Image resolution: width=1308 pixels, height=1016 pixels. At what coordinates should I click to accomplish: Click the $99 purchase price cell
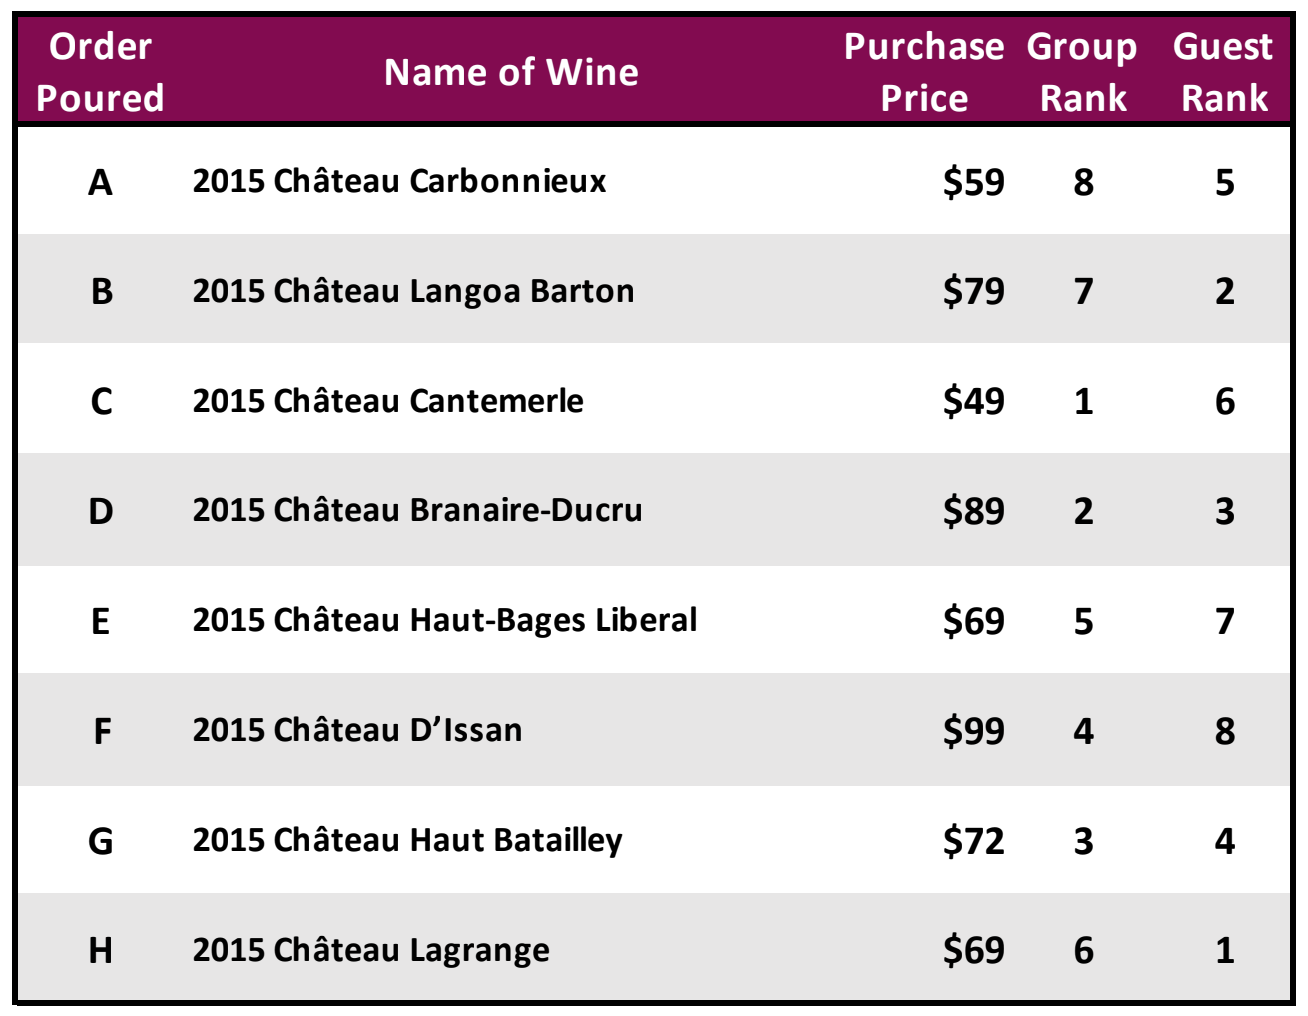(x=973, y=731)
